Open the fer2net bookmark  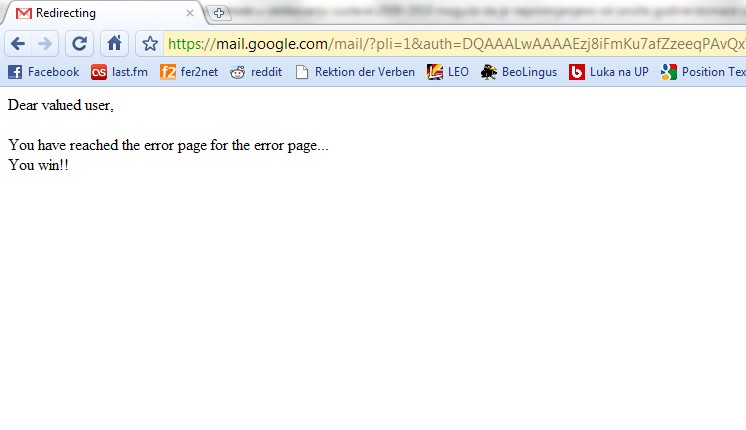click(189, 72)
